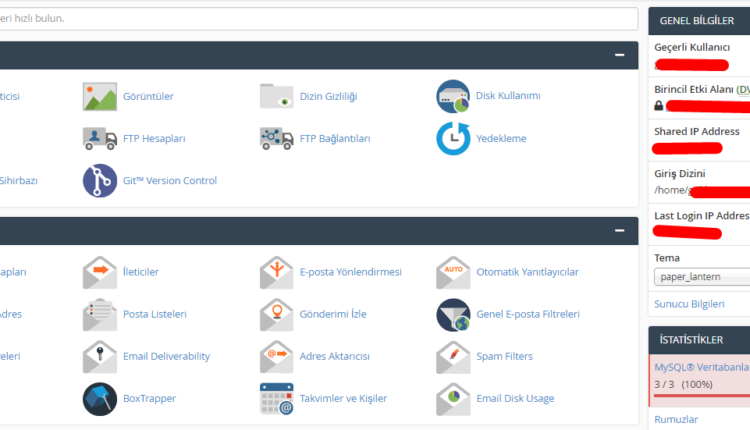Click the Otomatik Yanıtlayıcılar AUTO icon

tap(453, 272)
